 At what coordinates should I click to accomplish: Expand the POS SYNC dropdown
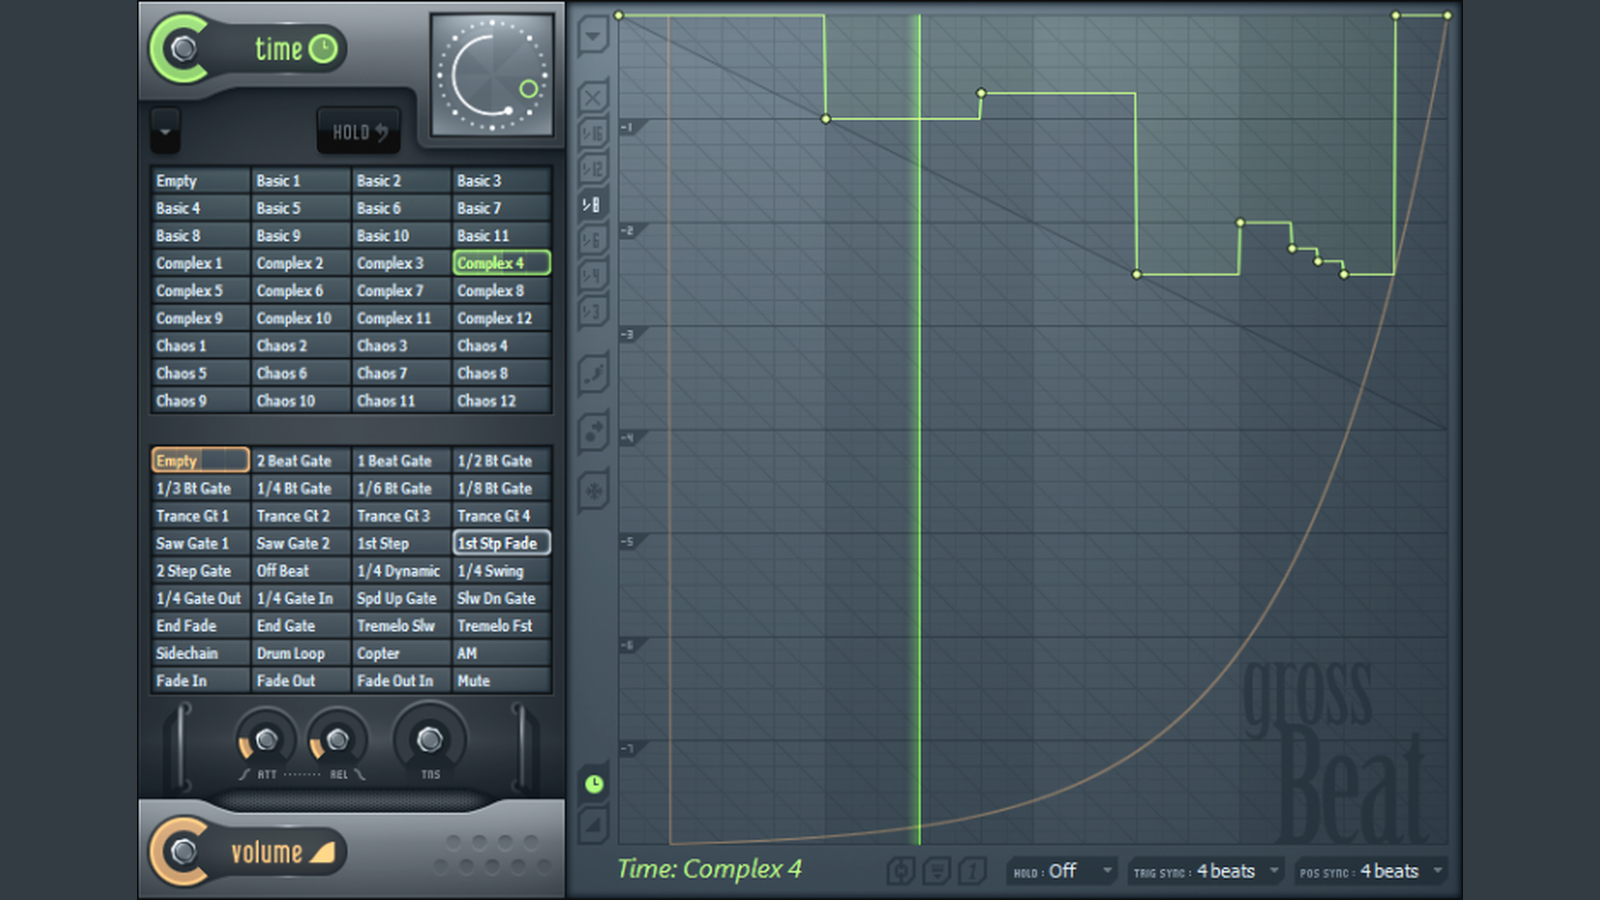(1370, 872)
